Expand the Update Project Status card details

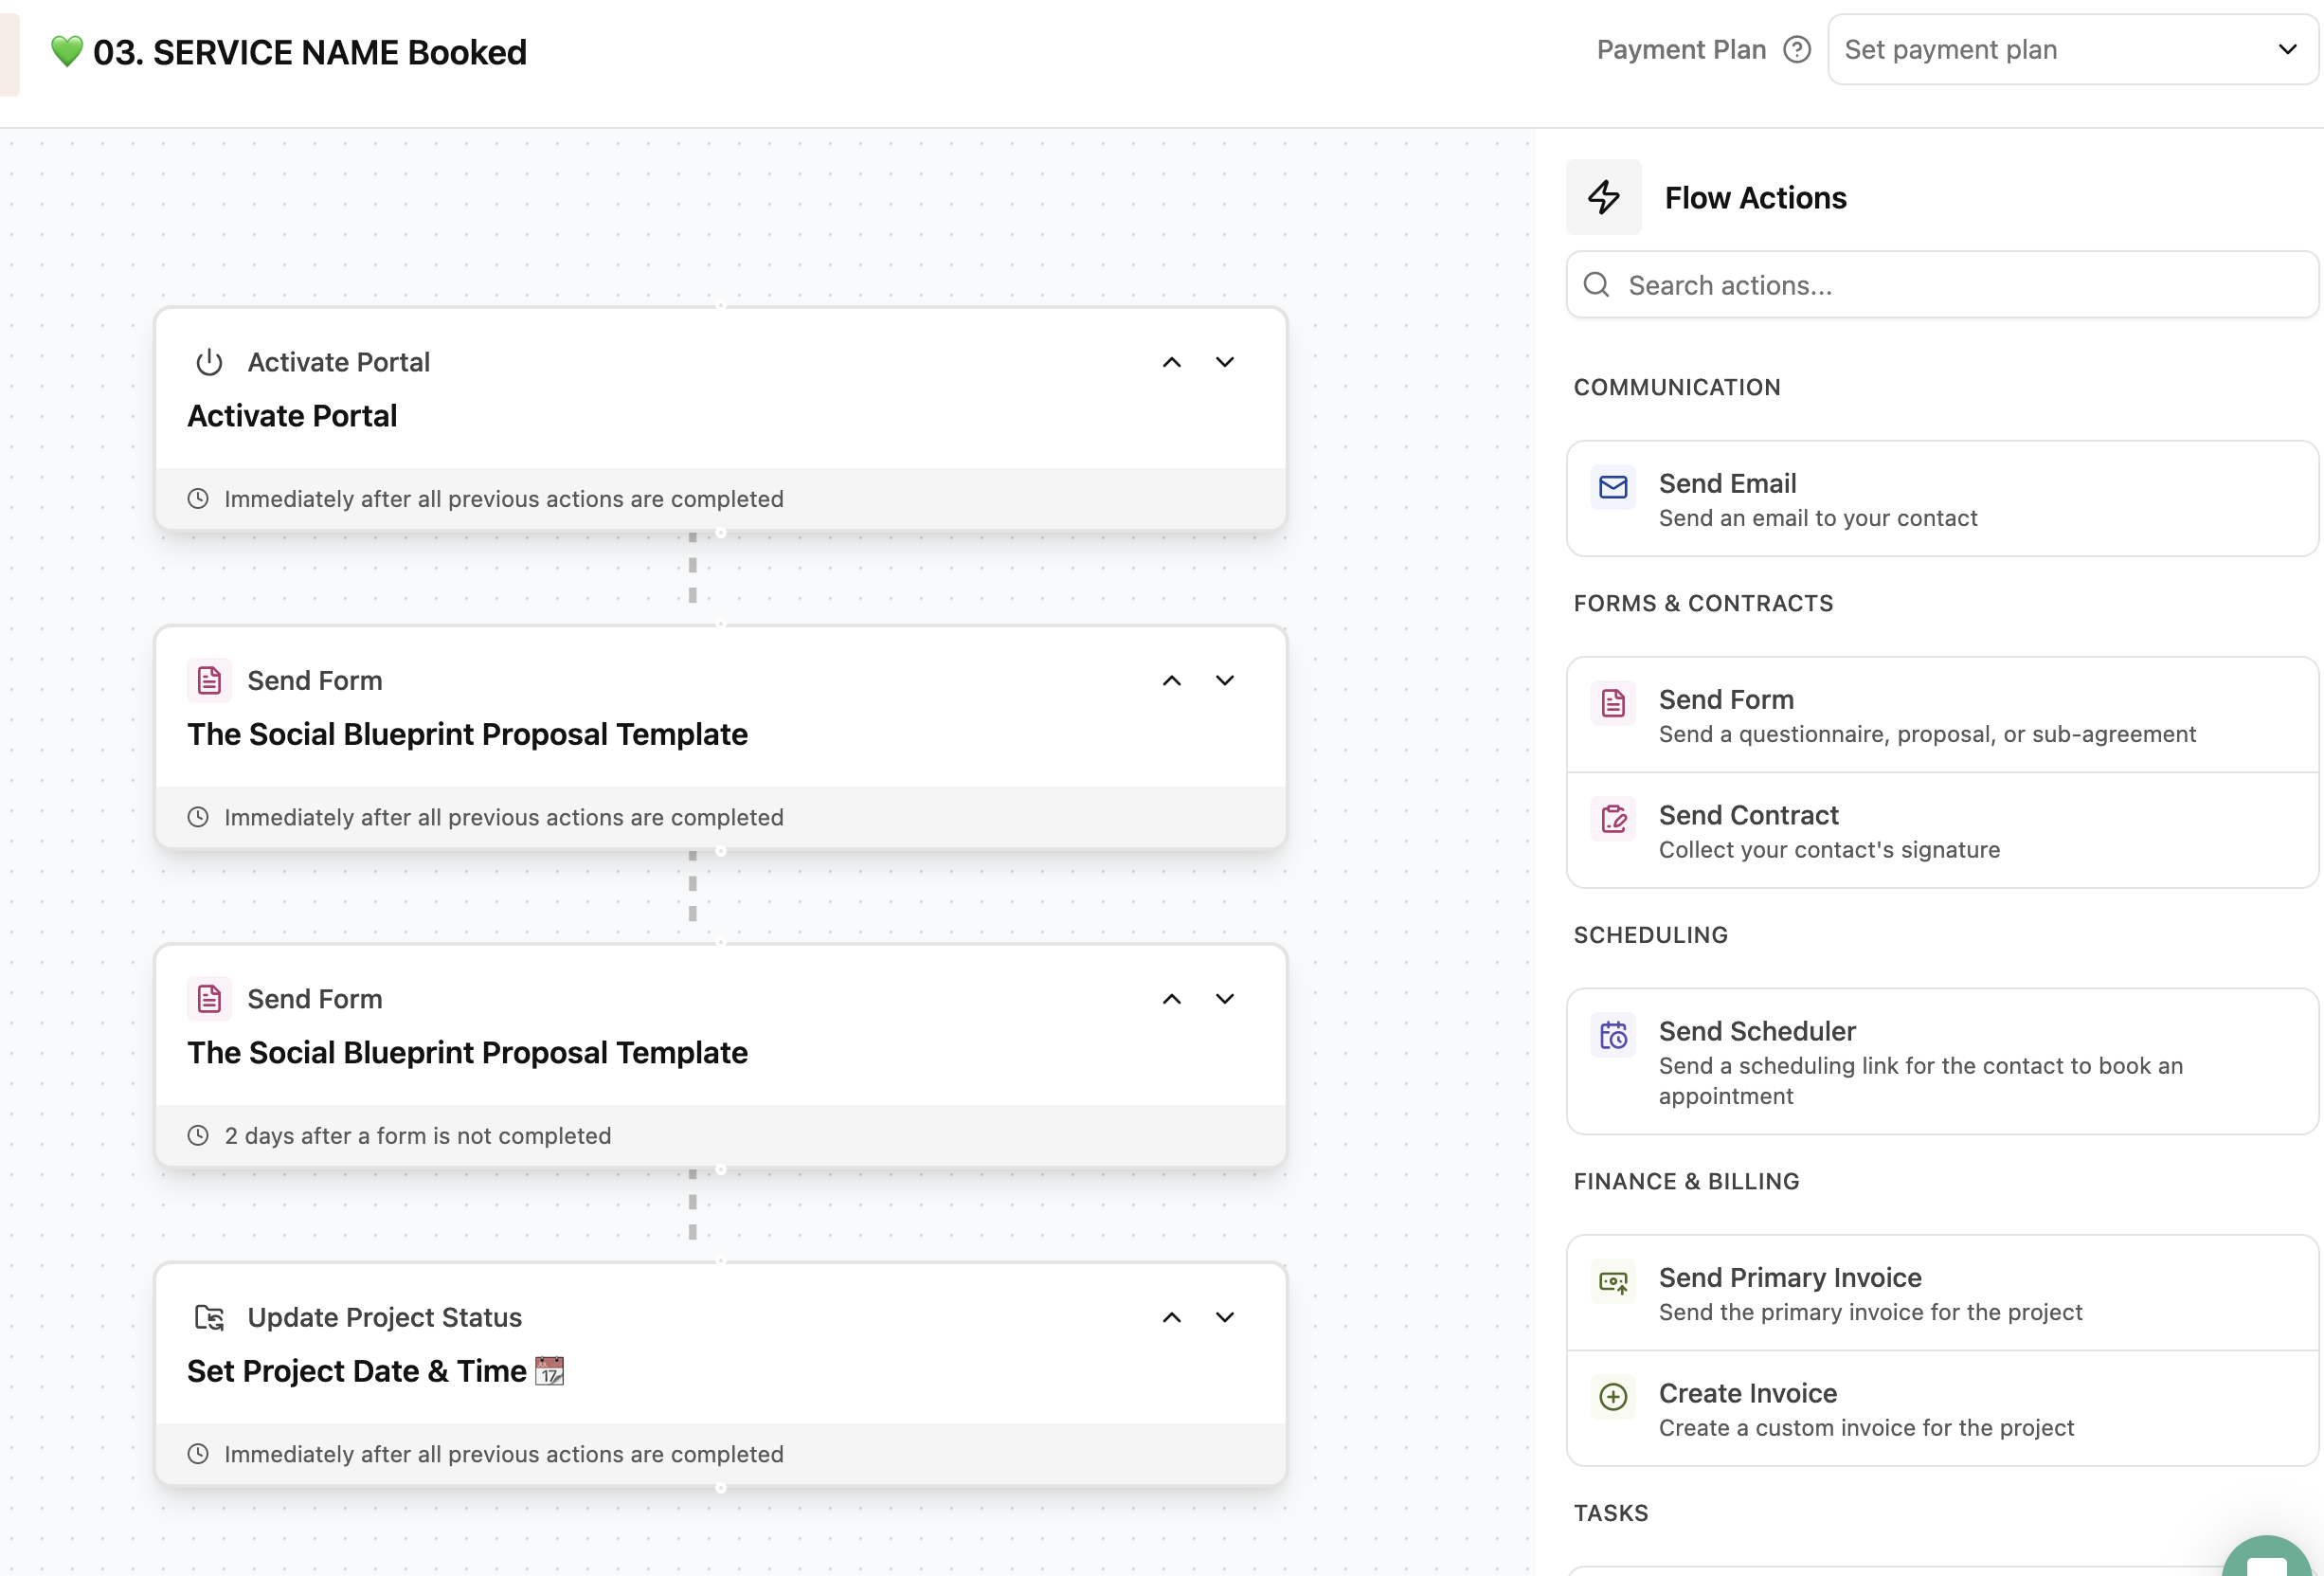pos(1225,1317)
